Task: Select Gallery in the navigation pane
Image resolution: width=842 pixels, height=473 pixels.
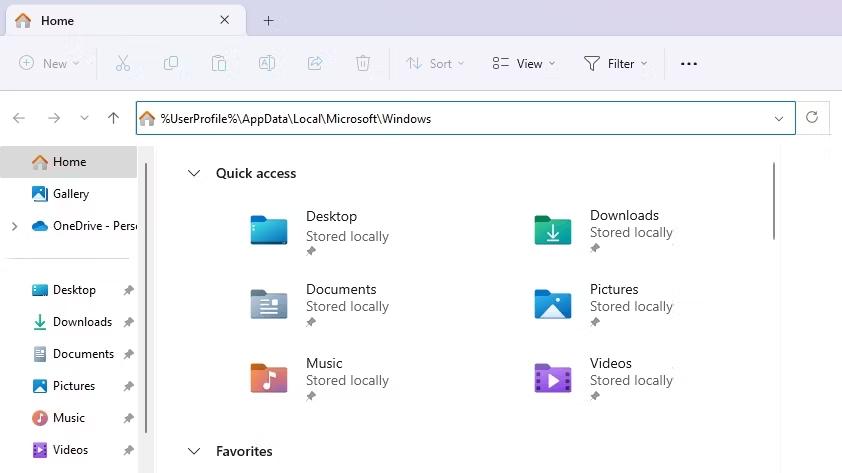Action: [x=70, y=194]
